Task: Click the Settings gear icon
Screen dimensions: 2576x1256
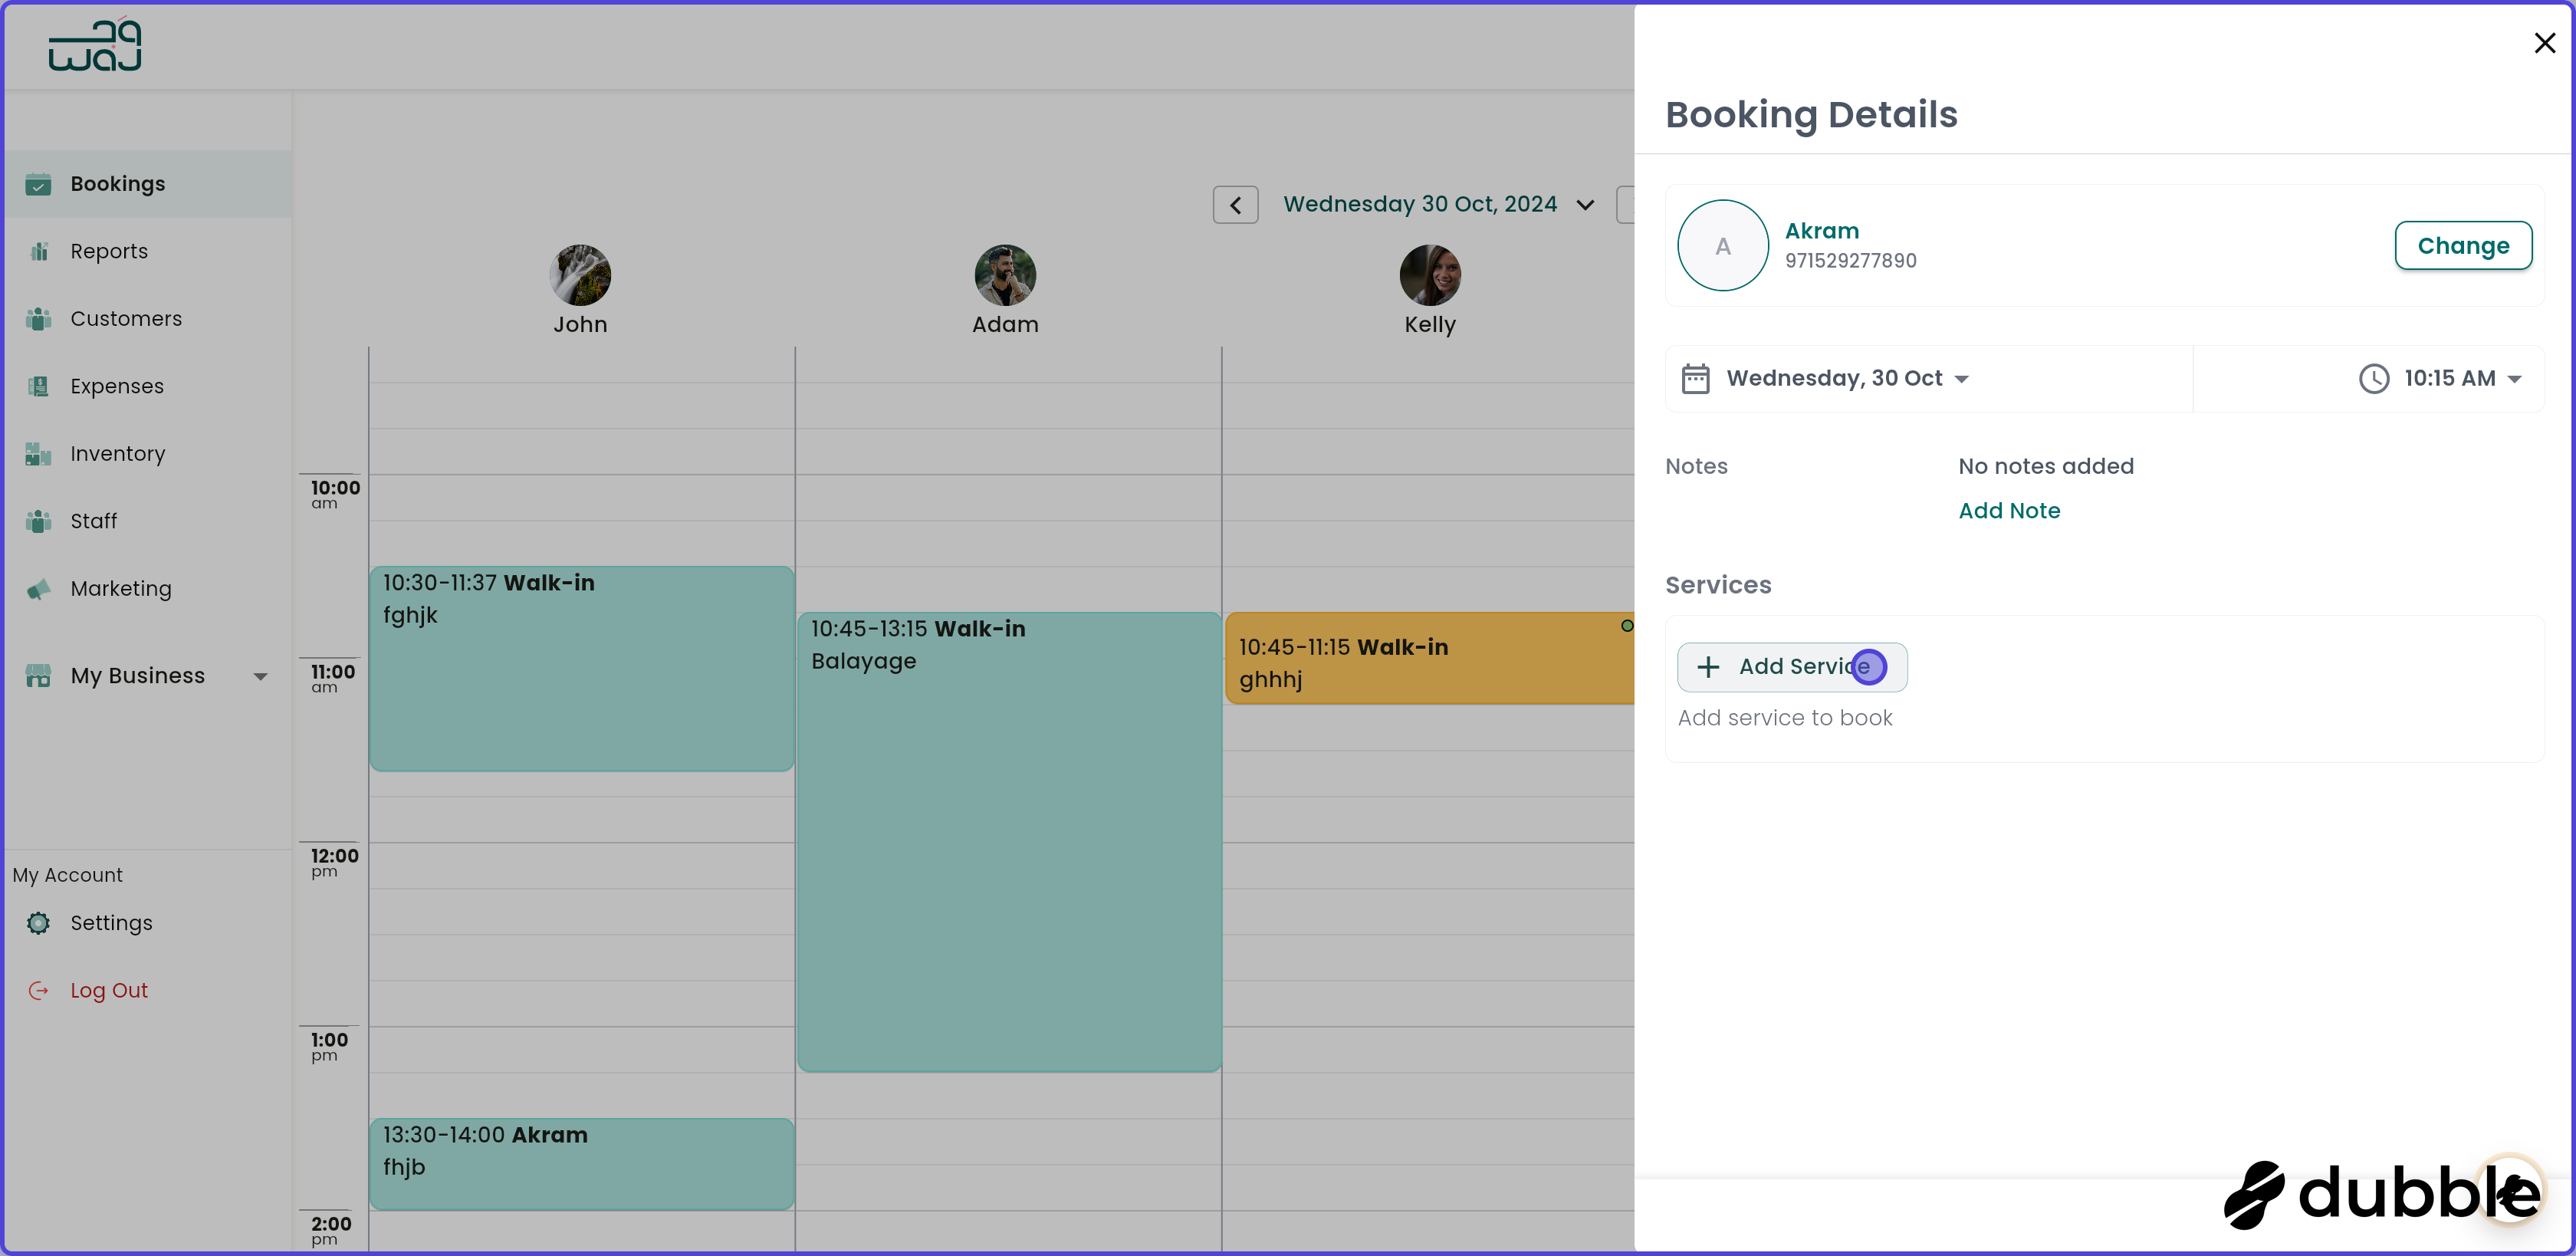Action: pos(38,923)
